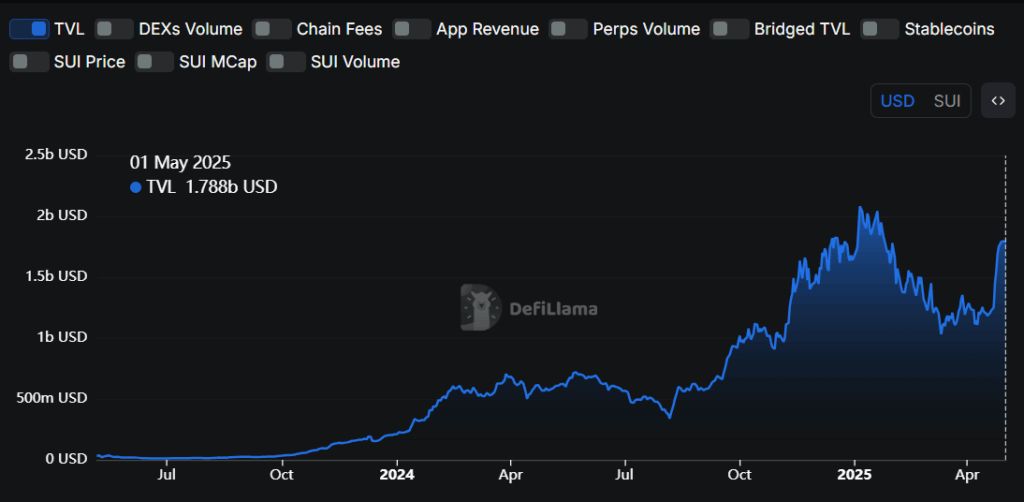Viewport: 1024px width, 502px height.
Task: Toggle Stablecoins series on
Action: click(x=880, y=29)
